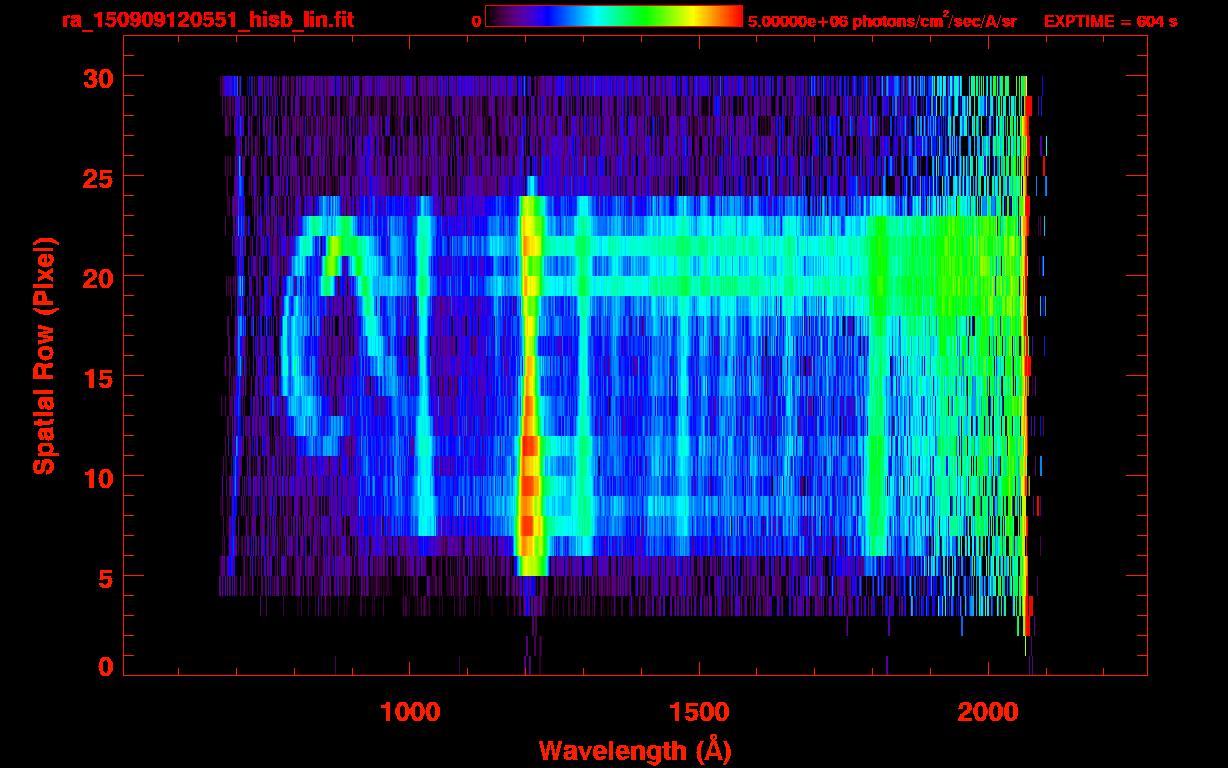The width and height of the screenshot is (1228, 768).
Task: Click the 1500 wavelength tick label
Action: click(699, 712)
